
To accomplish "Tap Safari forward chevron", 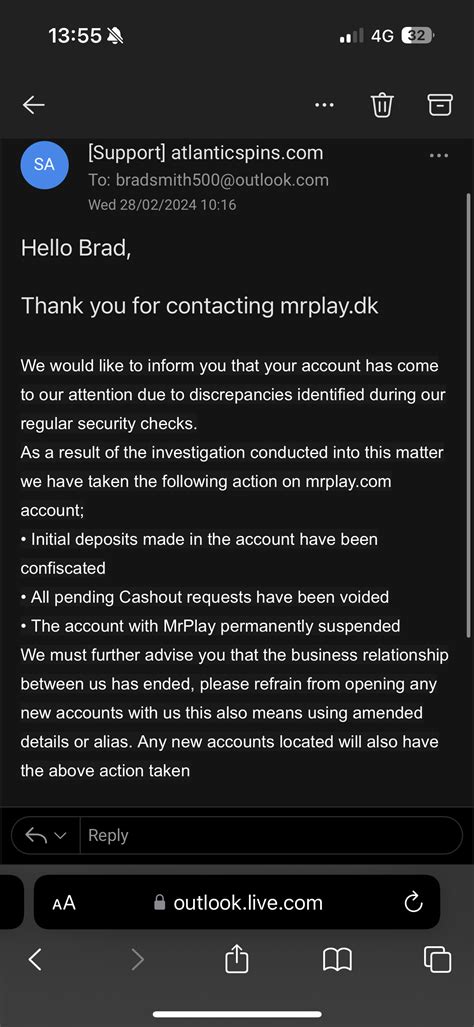I will click(137, 960).
